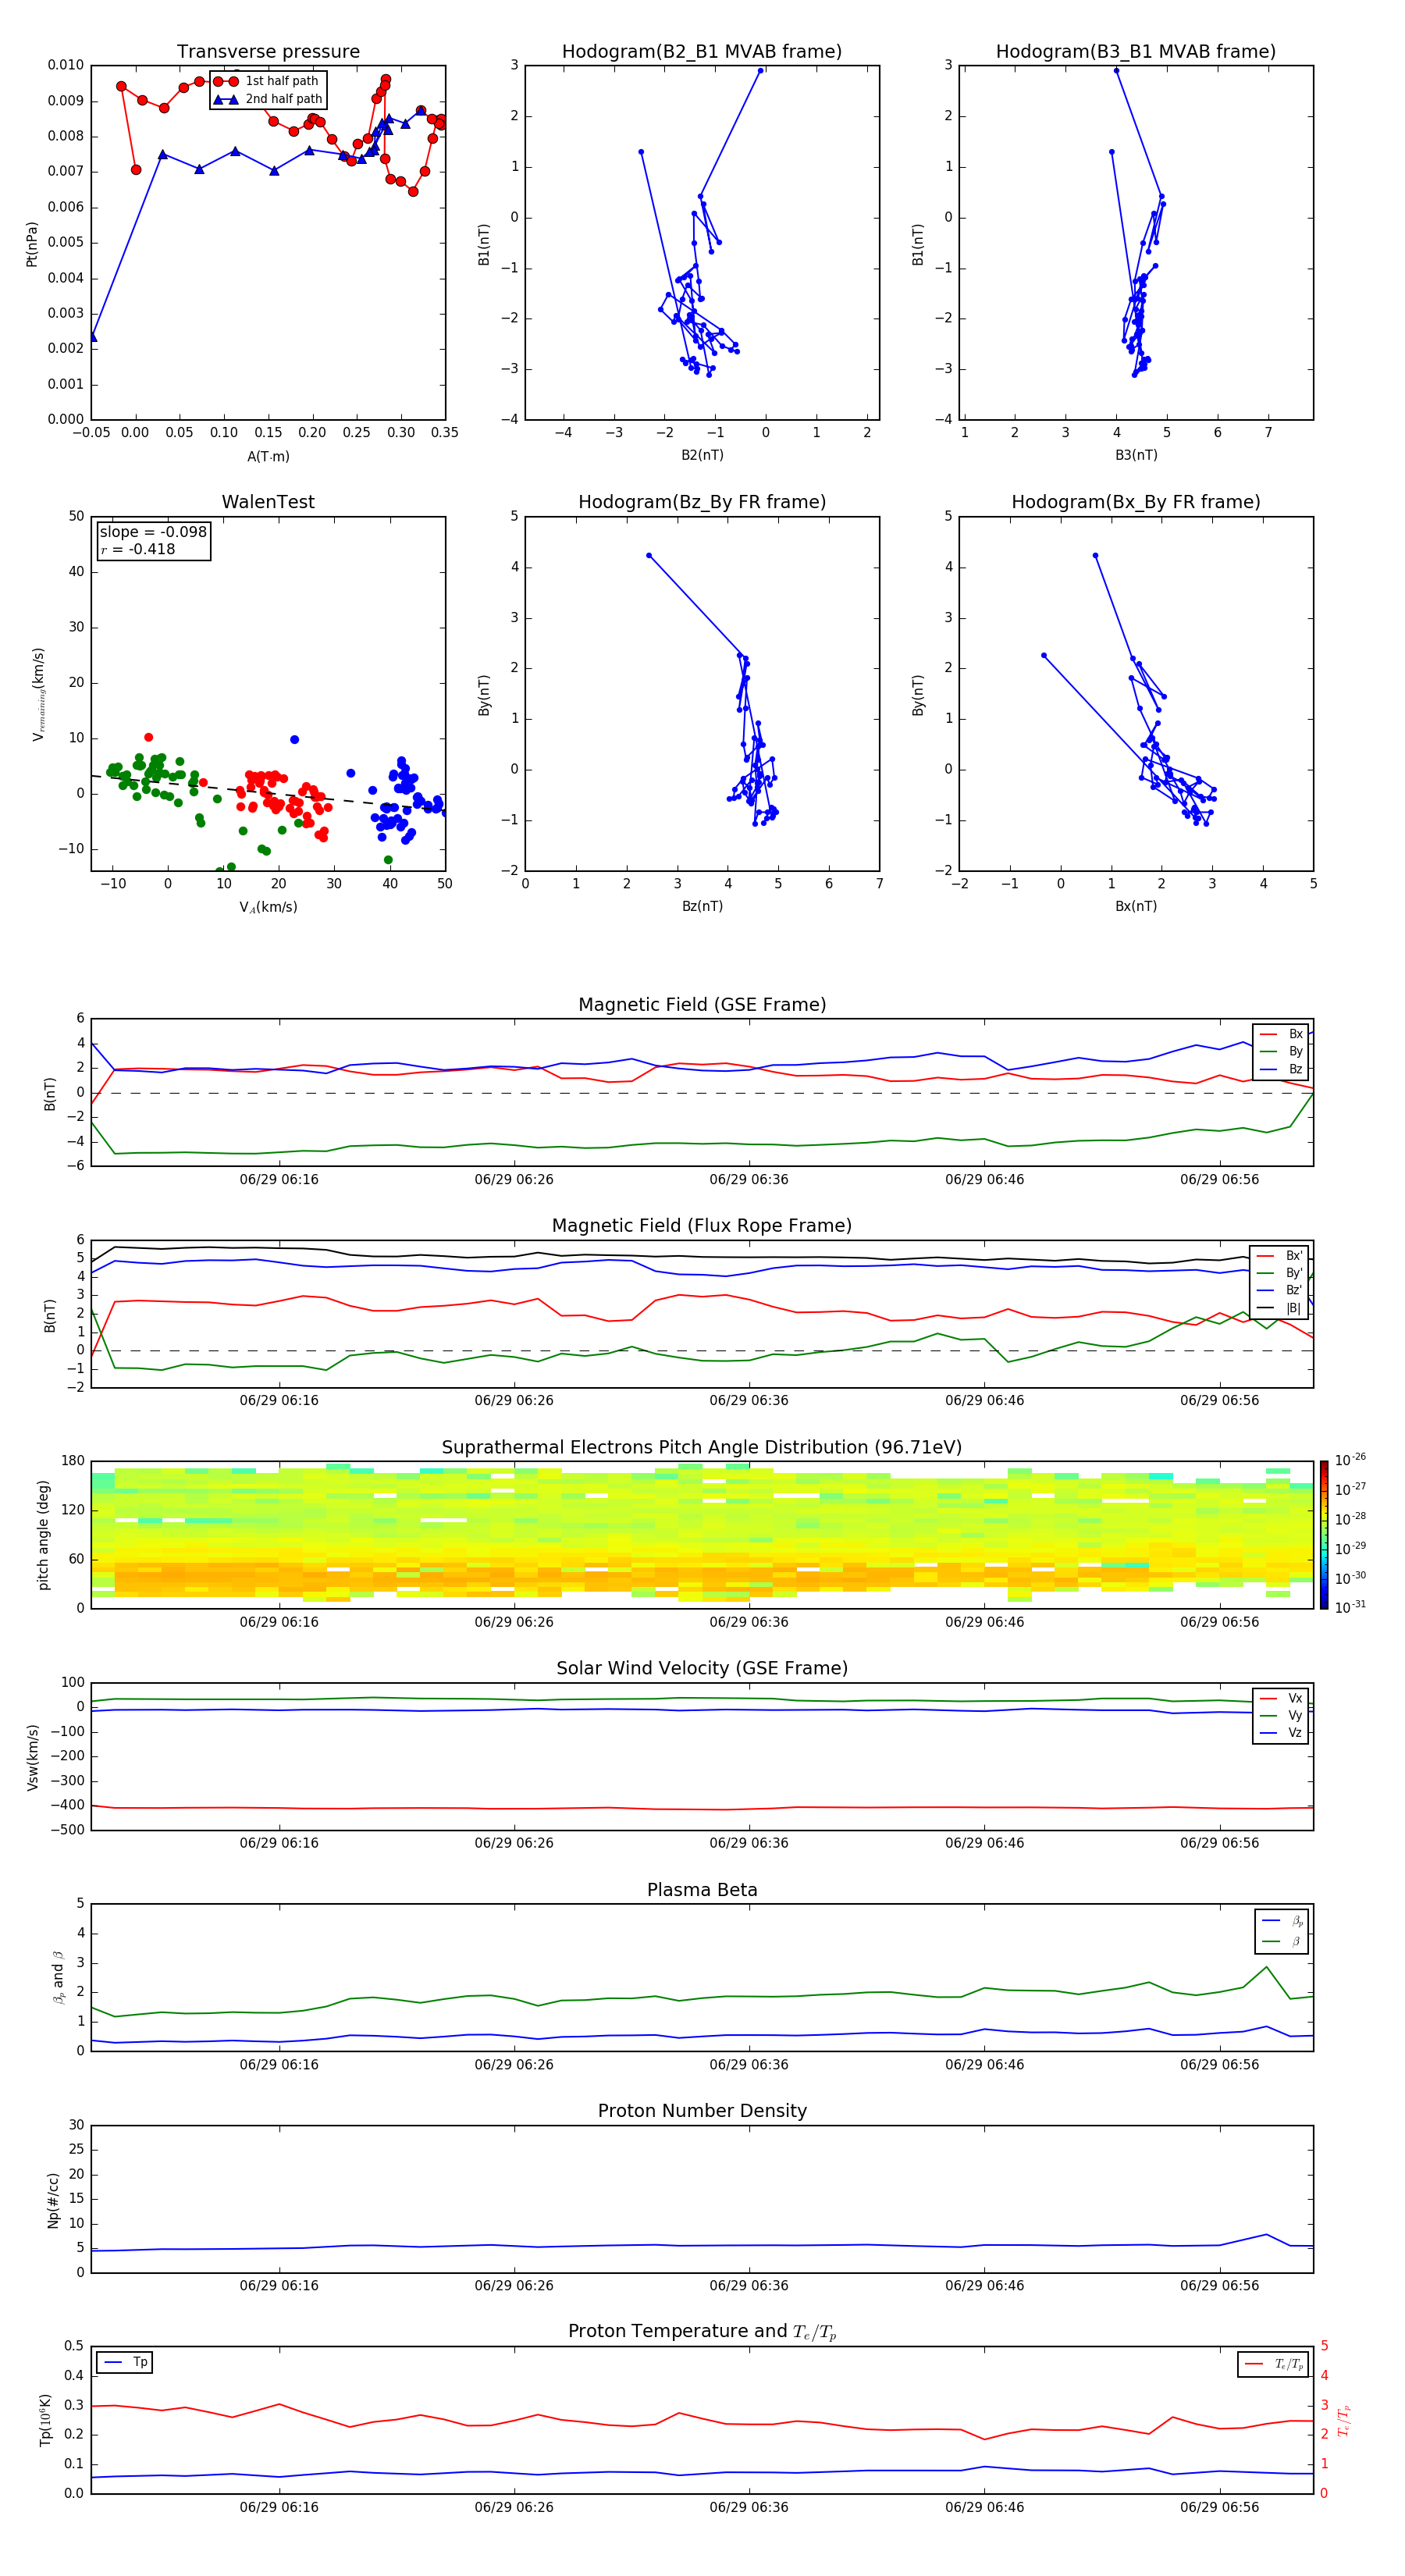
Task: Click '|B|' legend entry in Flux Rope plot
Action: click(1280, 1308)
